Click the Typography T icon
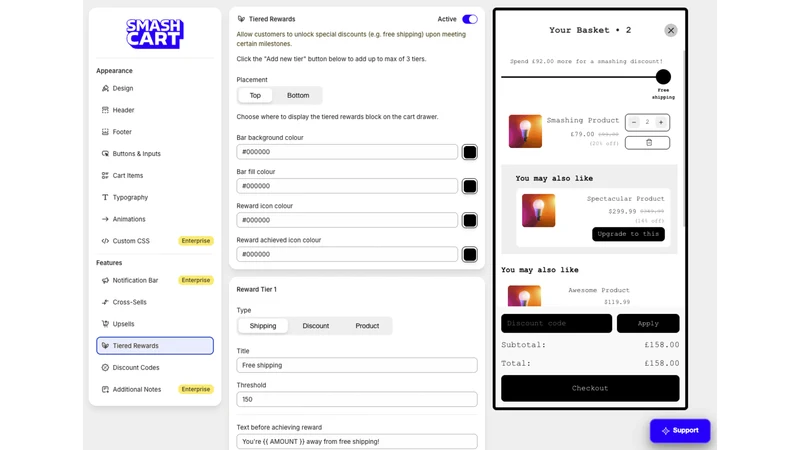Screen dimensions: 800x450 click(x=105, y=197)
